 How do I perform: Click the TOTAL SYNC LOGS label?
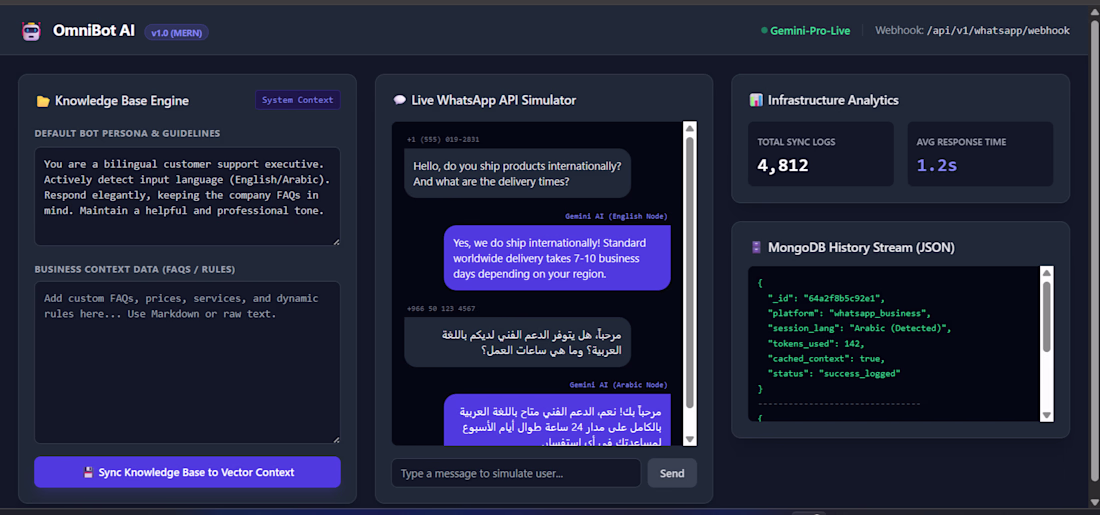tap(796, 142)
